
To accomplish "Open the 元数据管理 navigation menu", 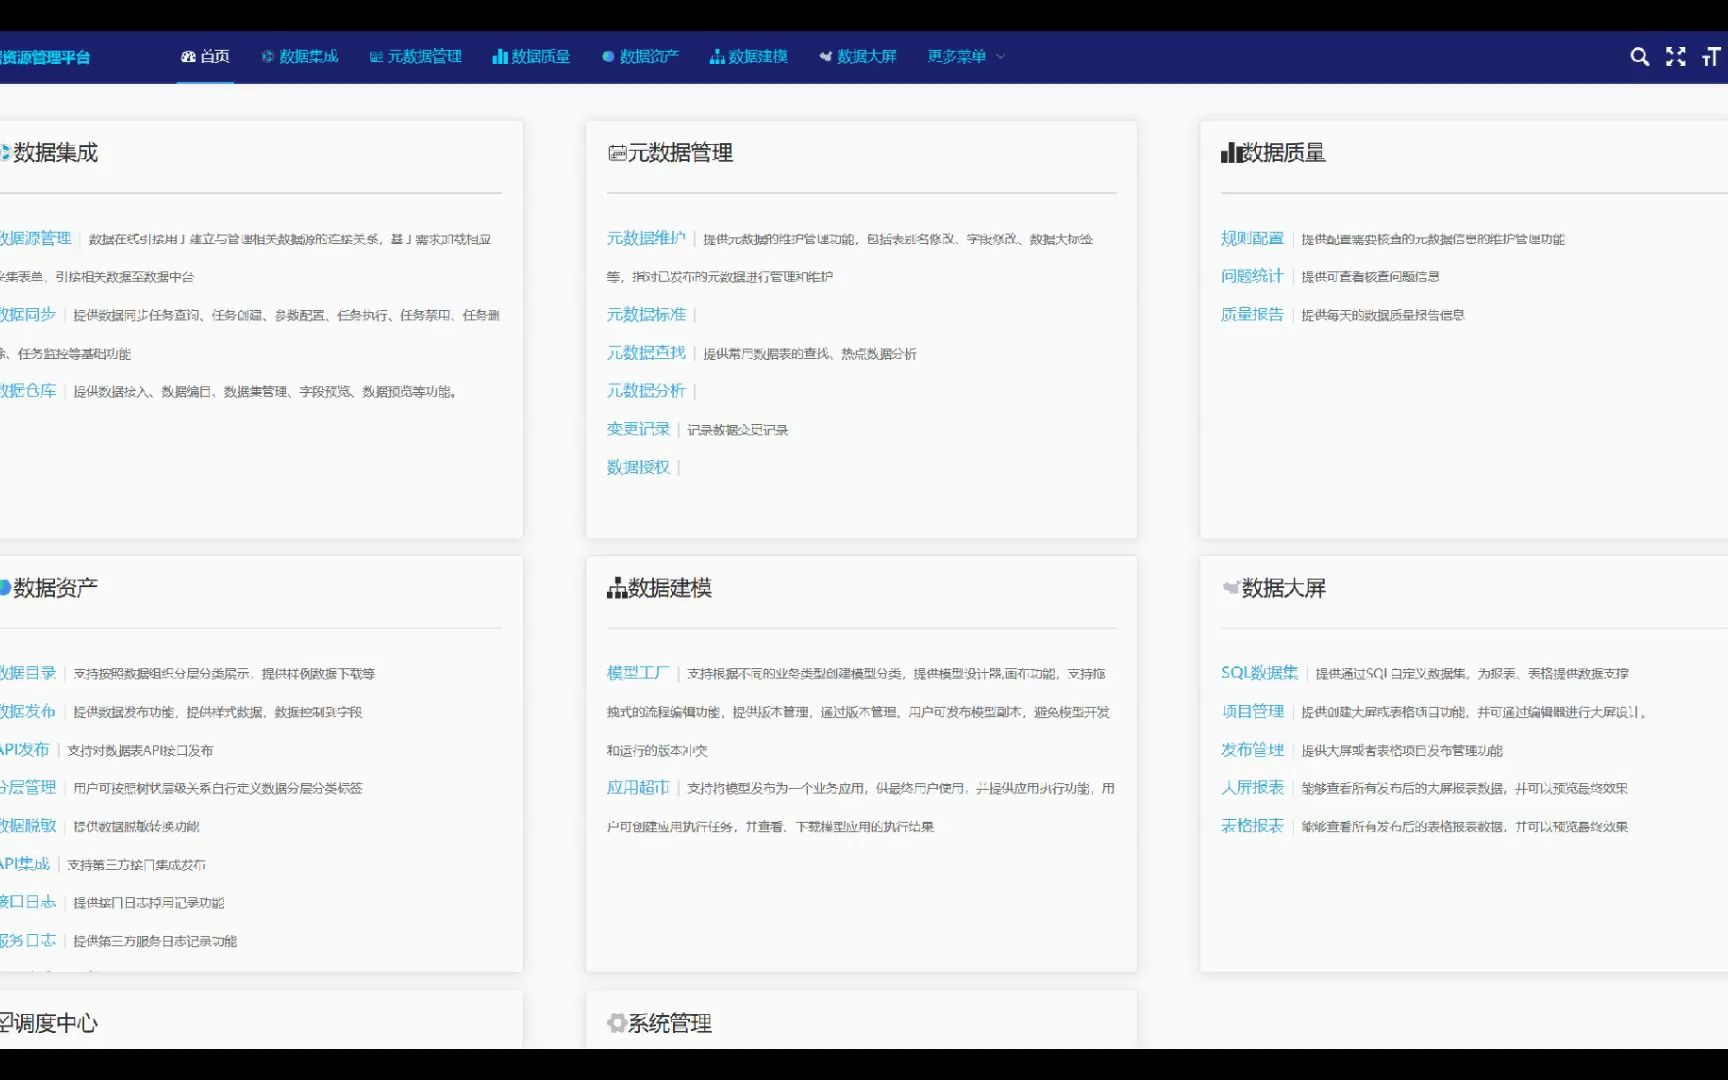I will (x=416, y=57).
